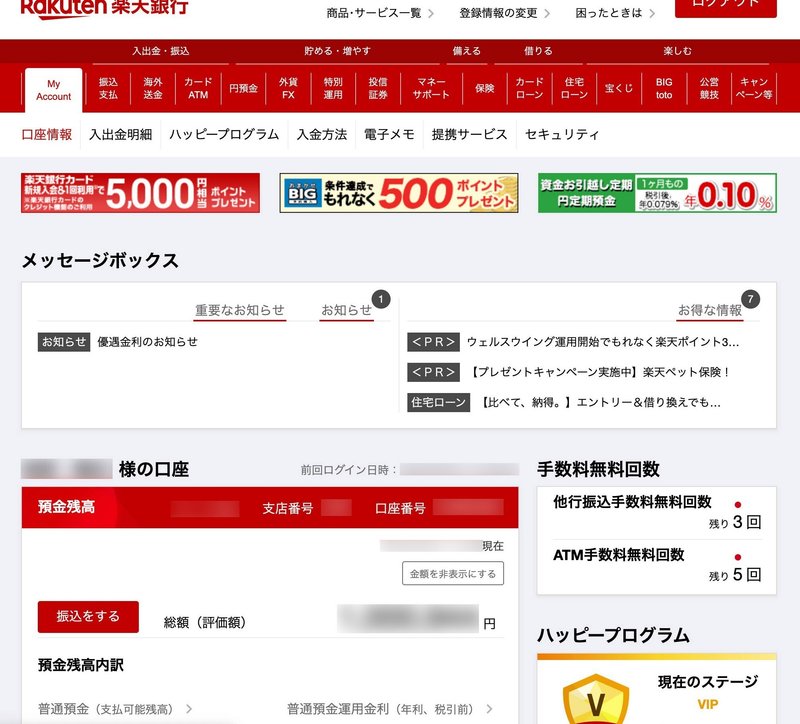Click the 支店番号 label in red header

click(288, 508)
